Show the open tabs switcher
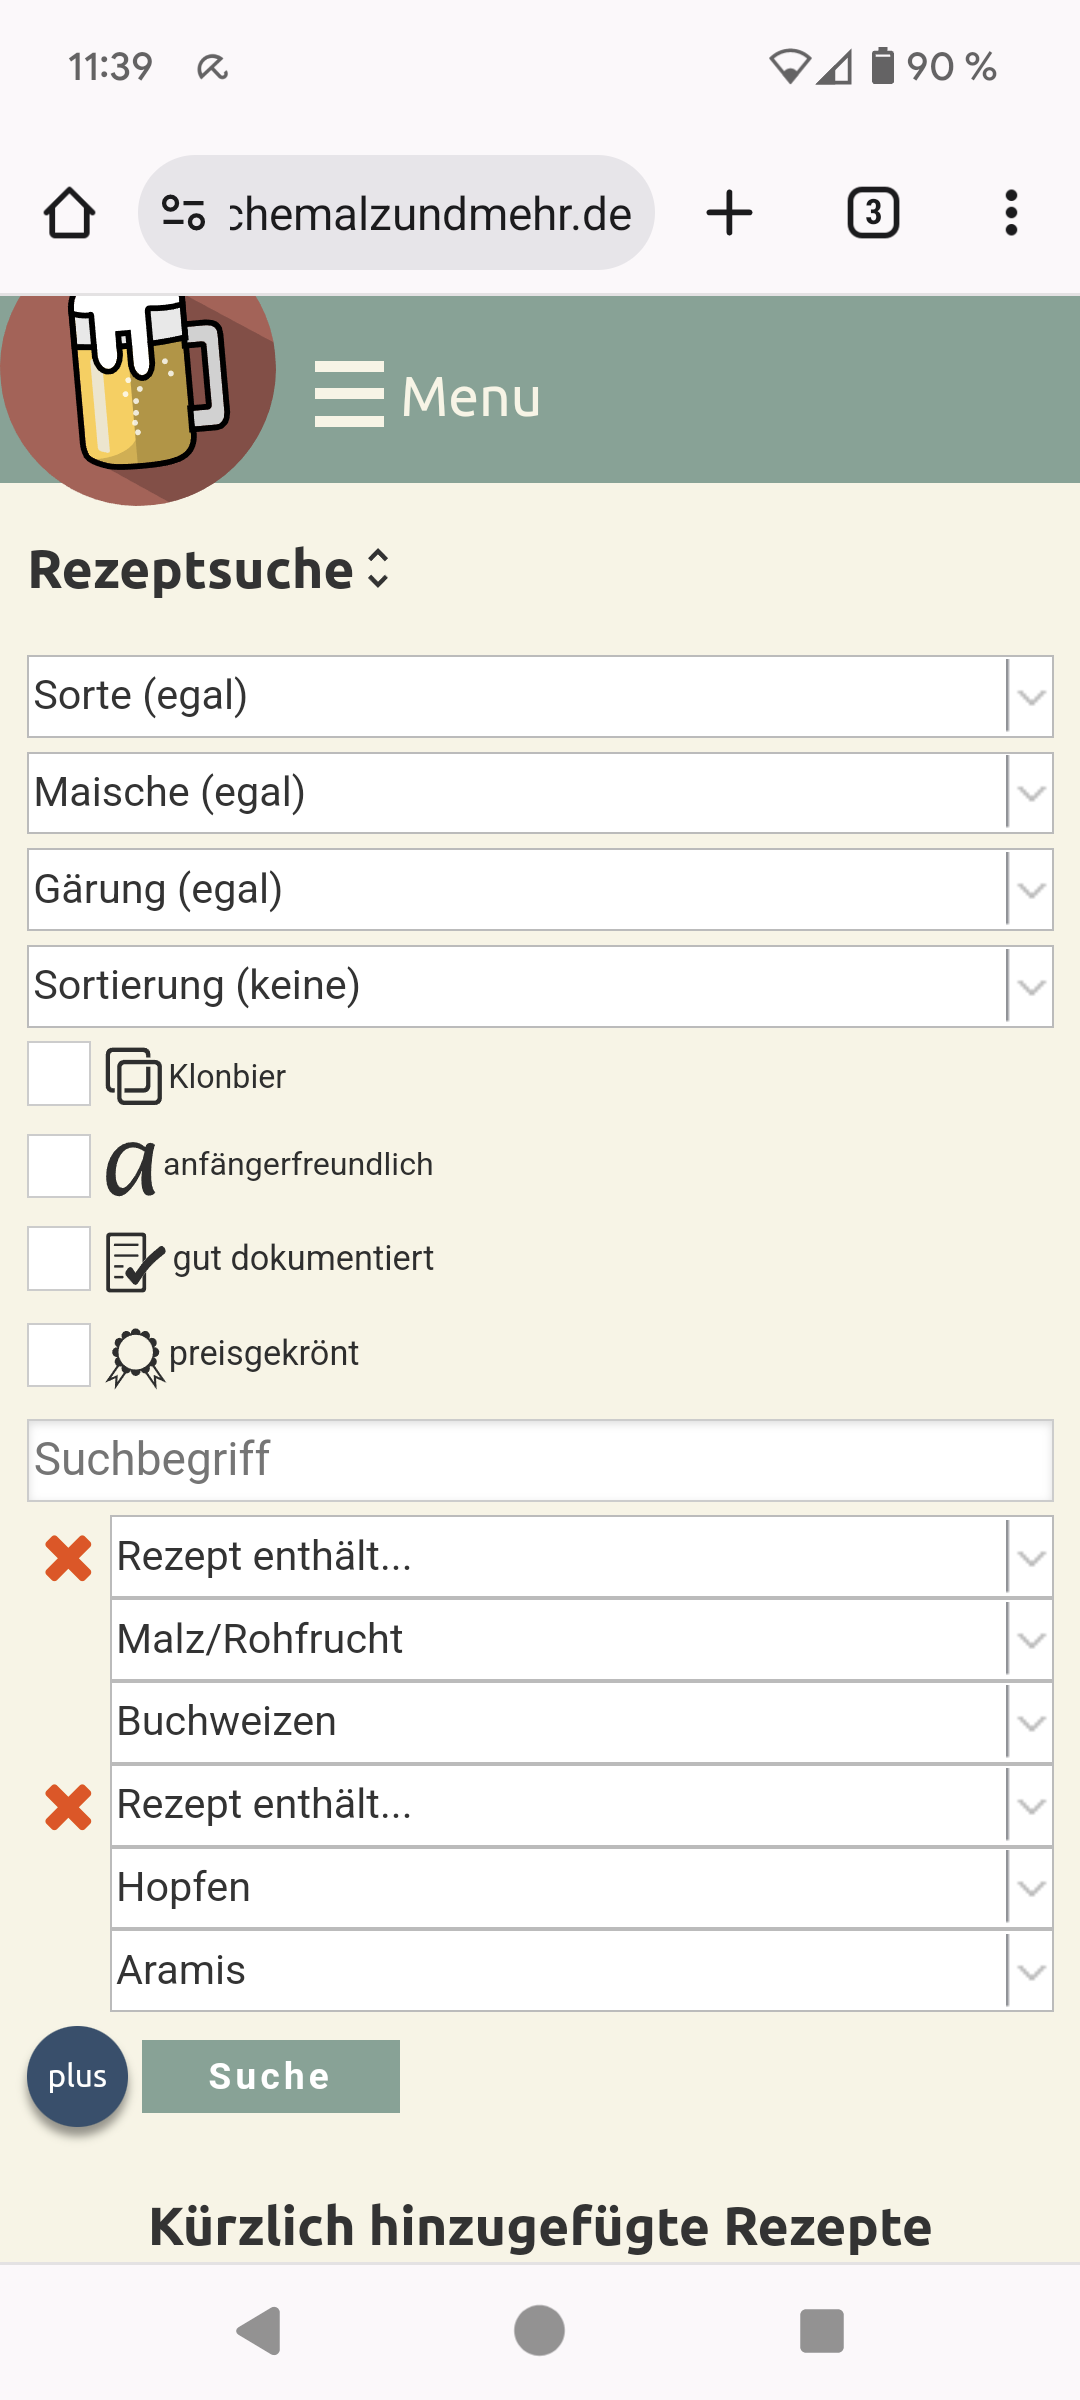The width and height of the screenshot is (1080, 2400). pyautogui.click(x=873, y=213)
